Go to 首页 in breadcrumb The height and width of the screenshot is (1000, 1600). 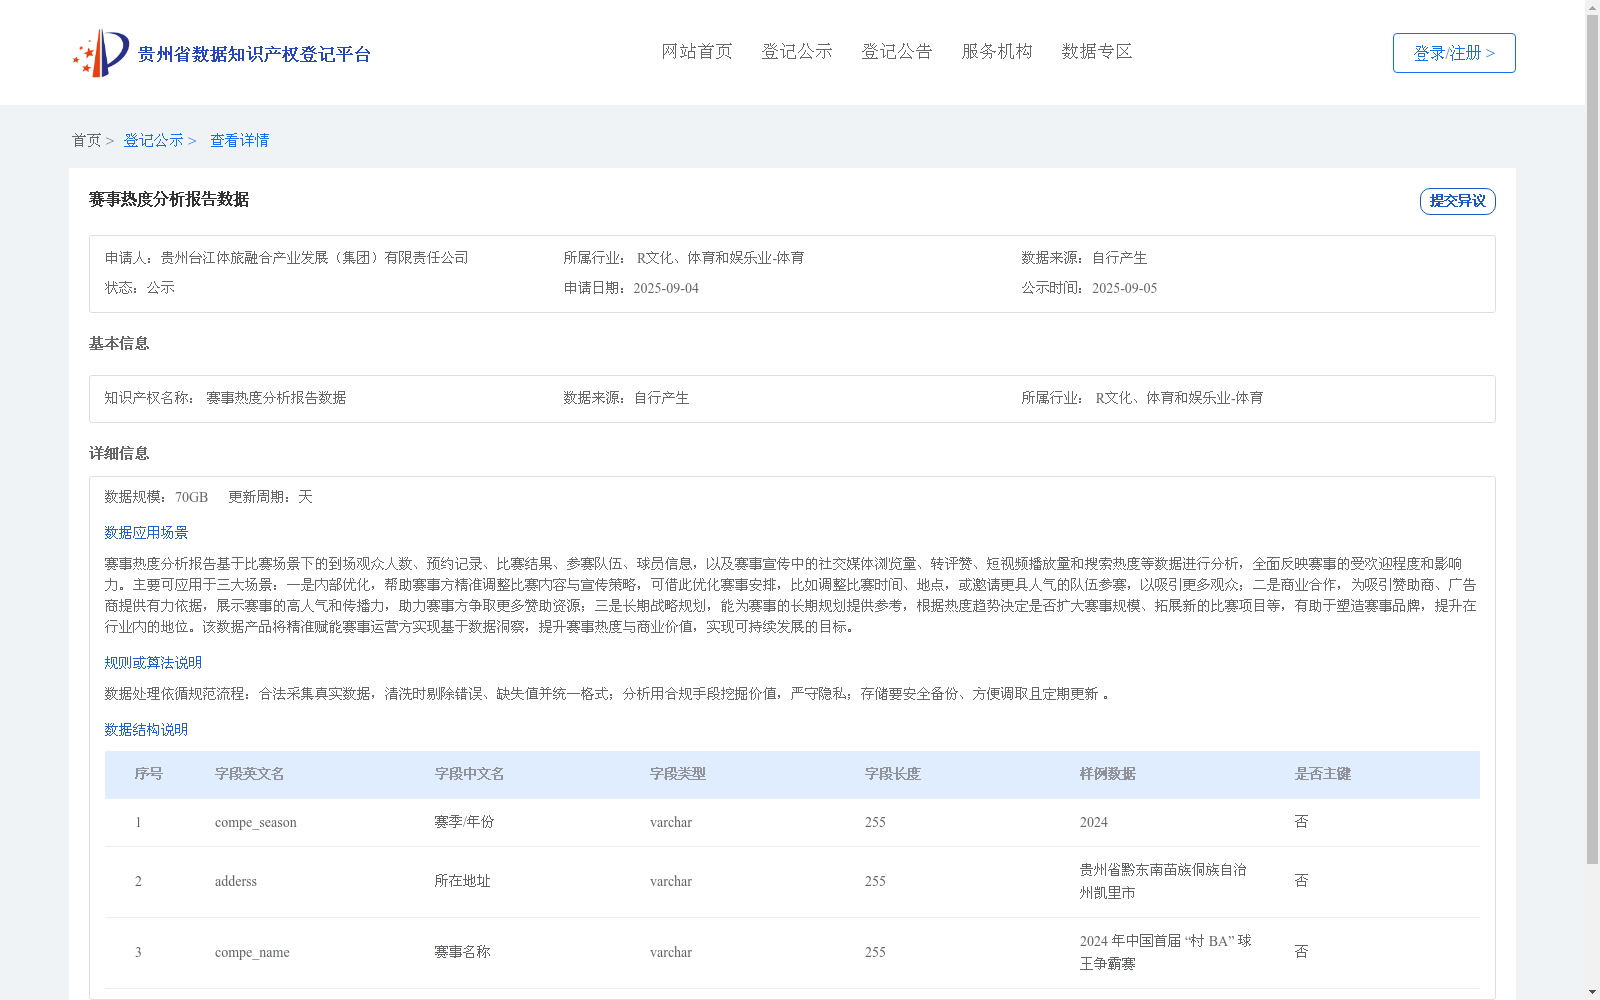point(86,140)
